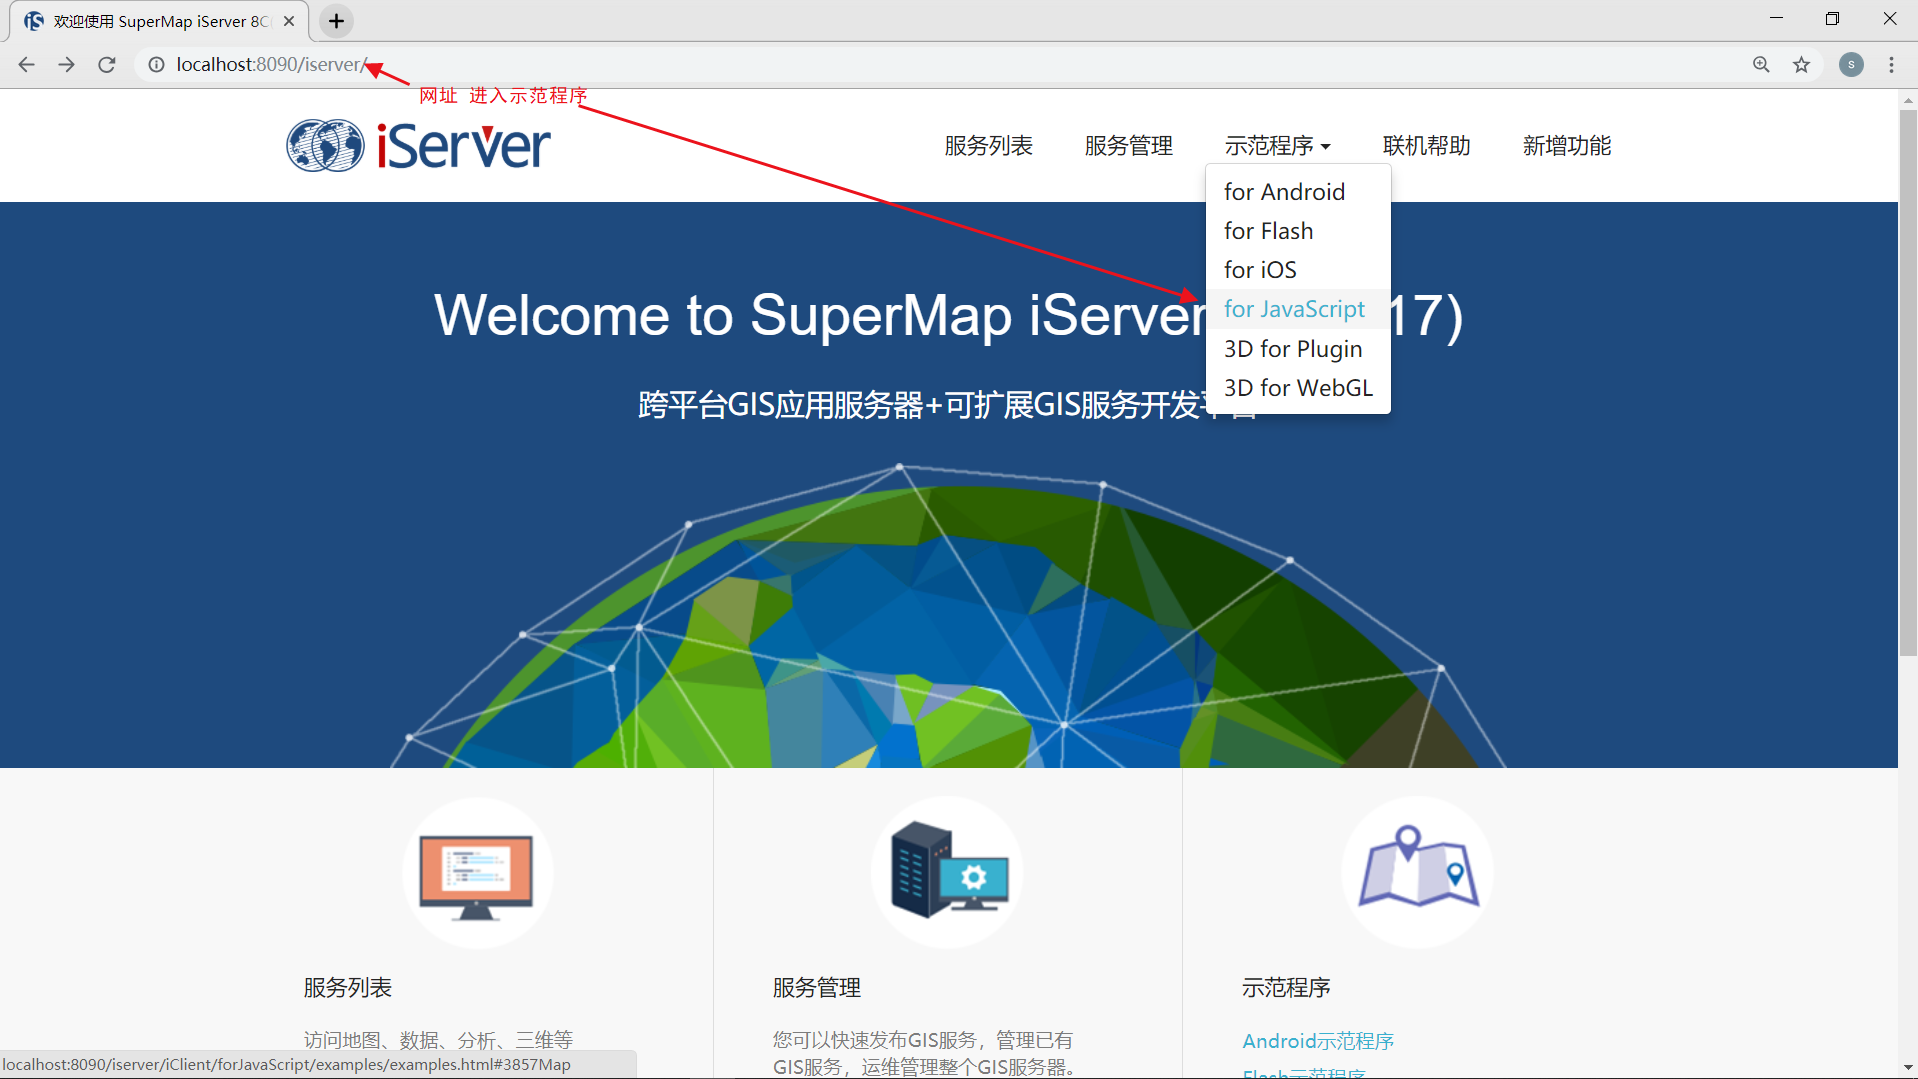Image resolution: width=1918 pixels, height=1079 pixels.
Task: Select for JavaScript from the dropdown menu
Action: [1293, 309]
